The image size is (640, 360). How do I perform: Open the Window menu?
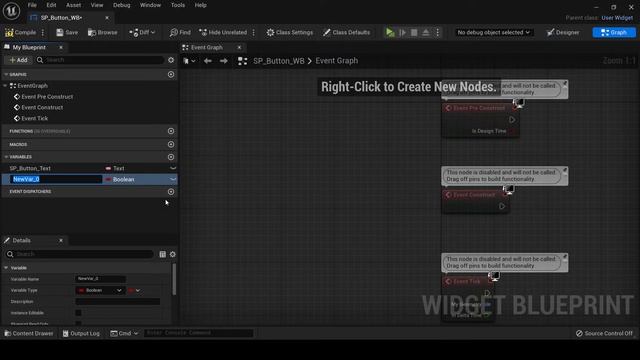pyautogui.click(x=150, y=5)
